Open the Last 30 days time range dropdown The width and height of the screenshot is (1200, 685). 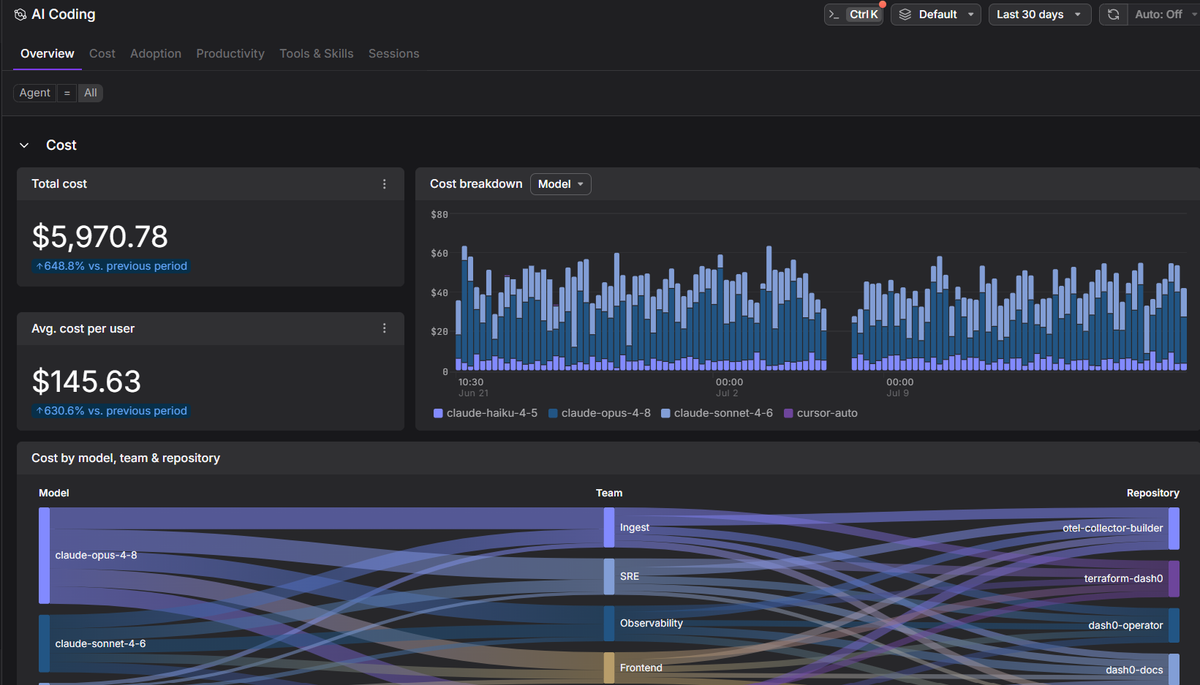1039,15
